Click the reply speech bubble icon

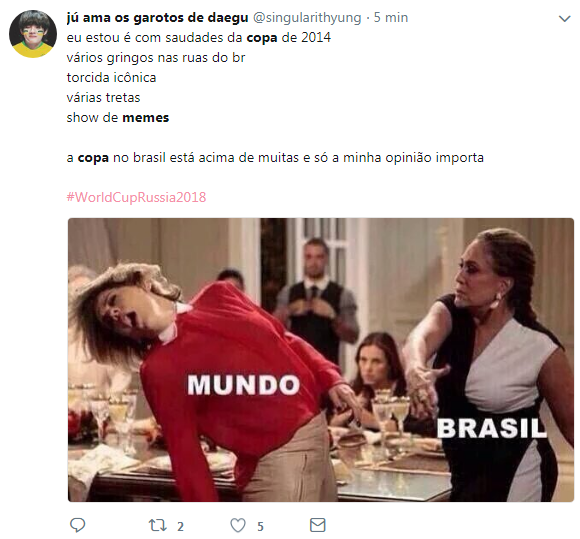tap(78, 525)
